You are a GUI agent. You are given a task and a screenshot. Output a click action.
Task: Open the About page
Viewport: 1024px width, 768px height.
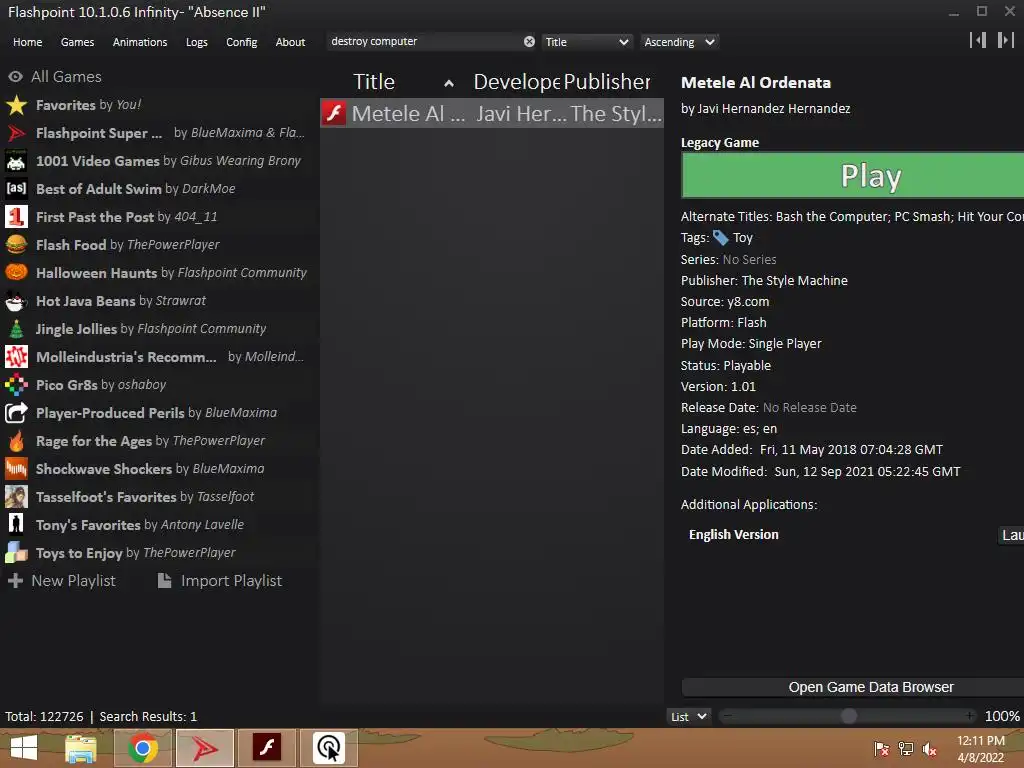[290, 42]
